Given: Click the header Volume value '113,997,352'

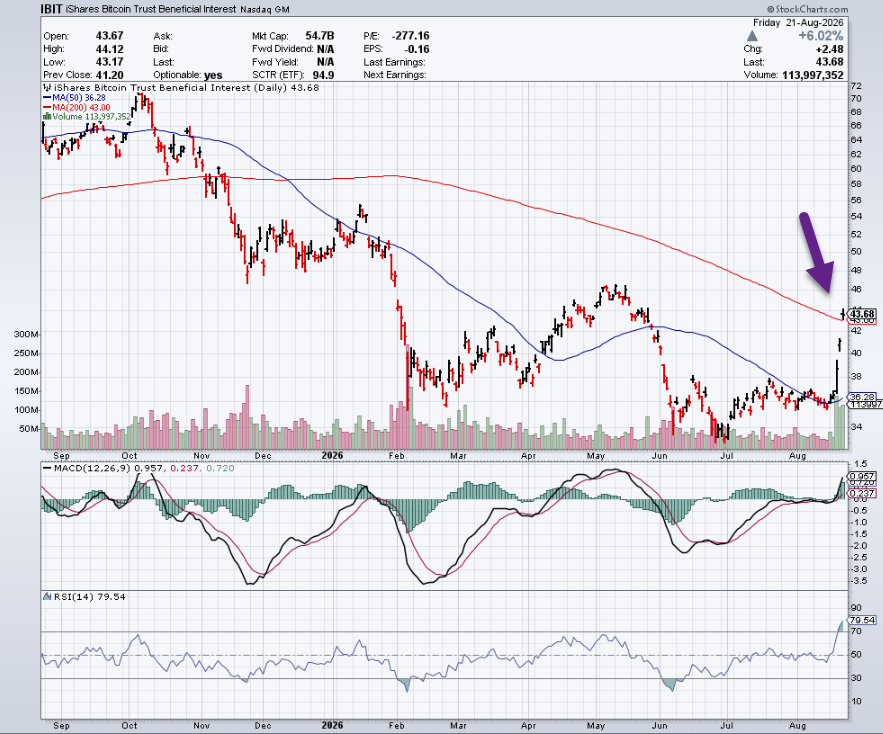Looking at the screenshot, I should tap(813, 75).
